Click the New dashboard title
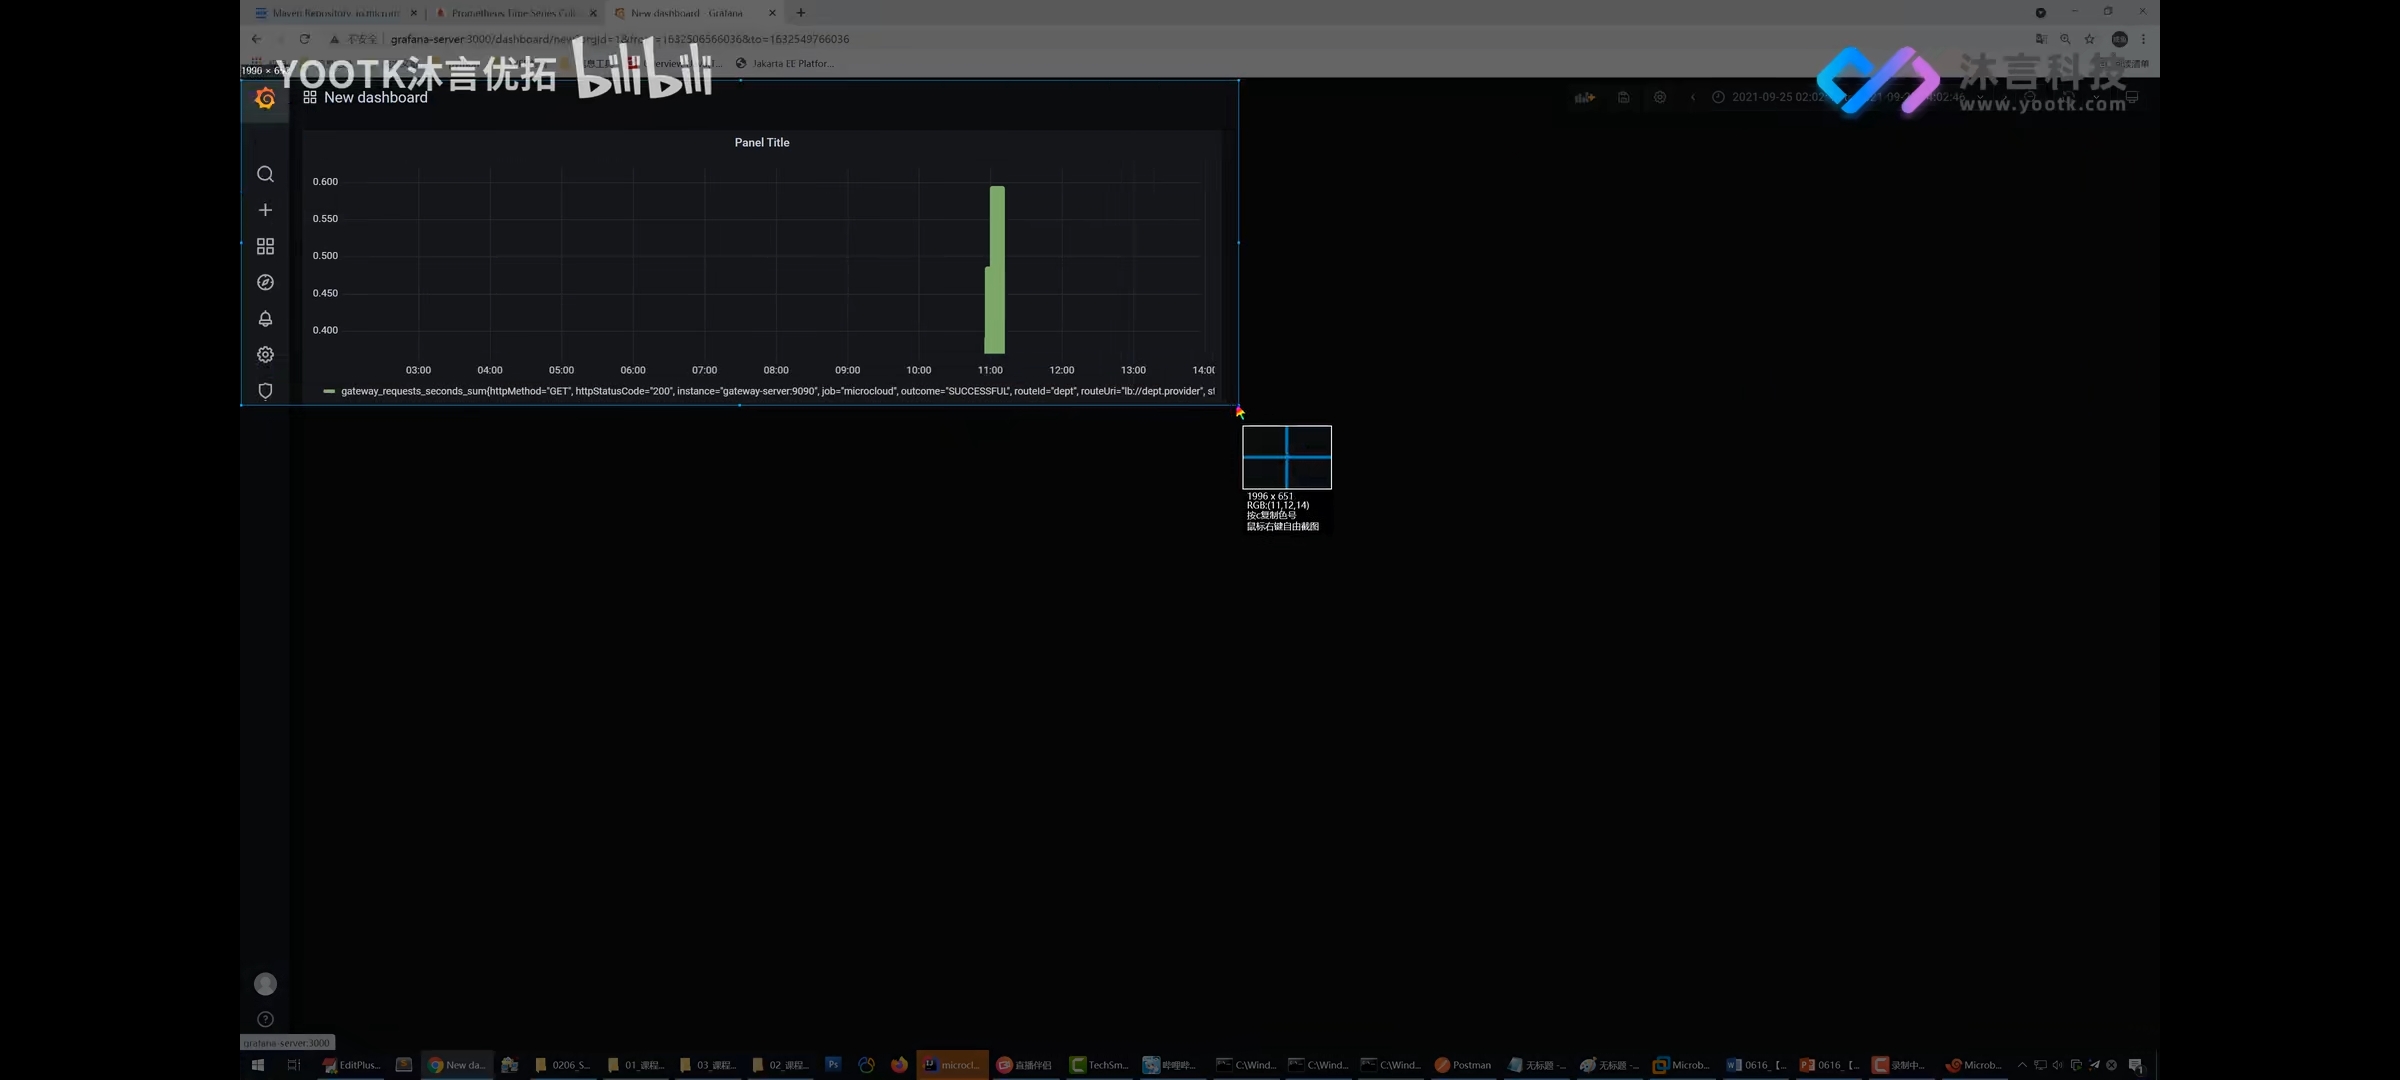 point(375,97)
